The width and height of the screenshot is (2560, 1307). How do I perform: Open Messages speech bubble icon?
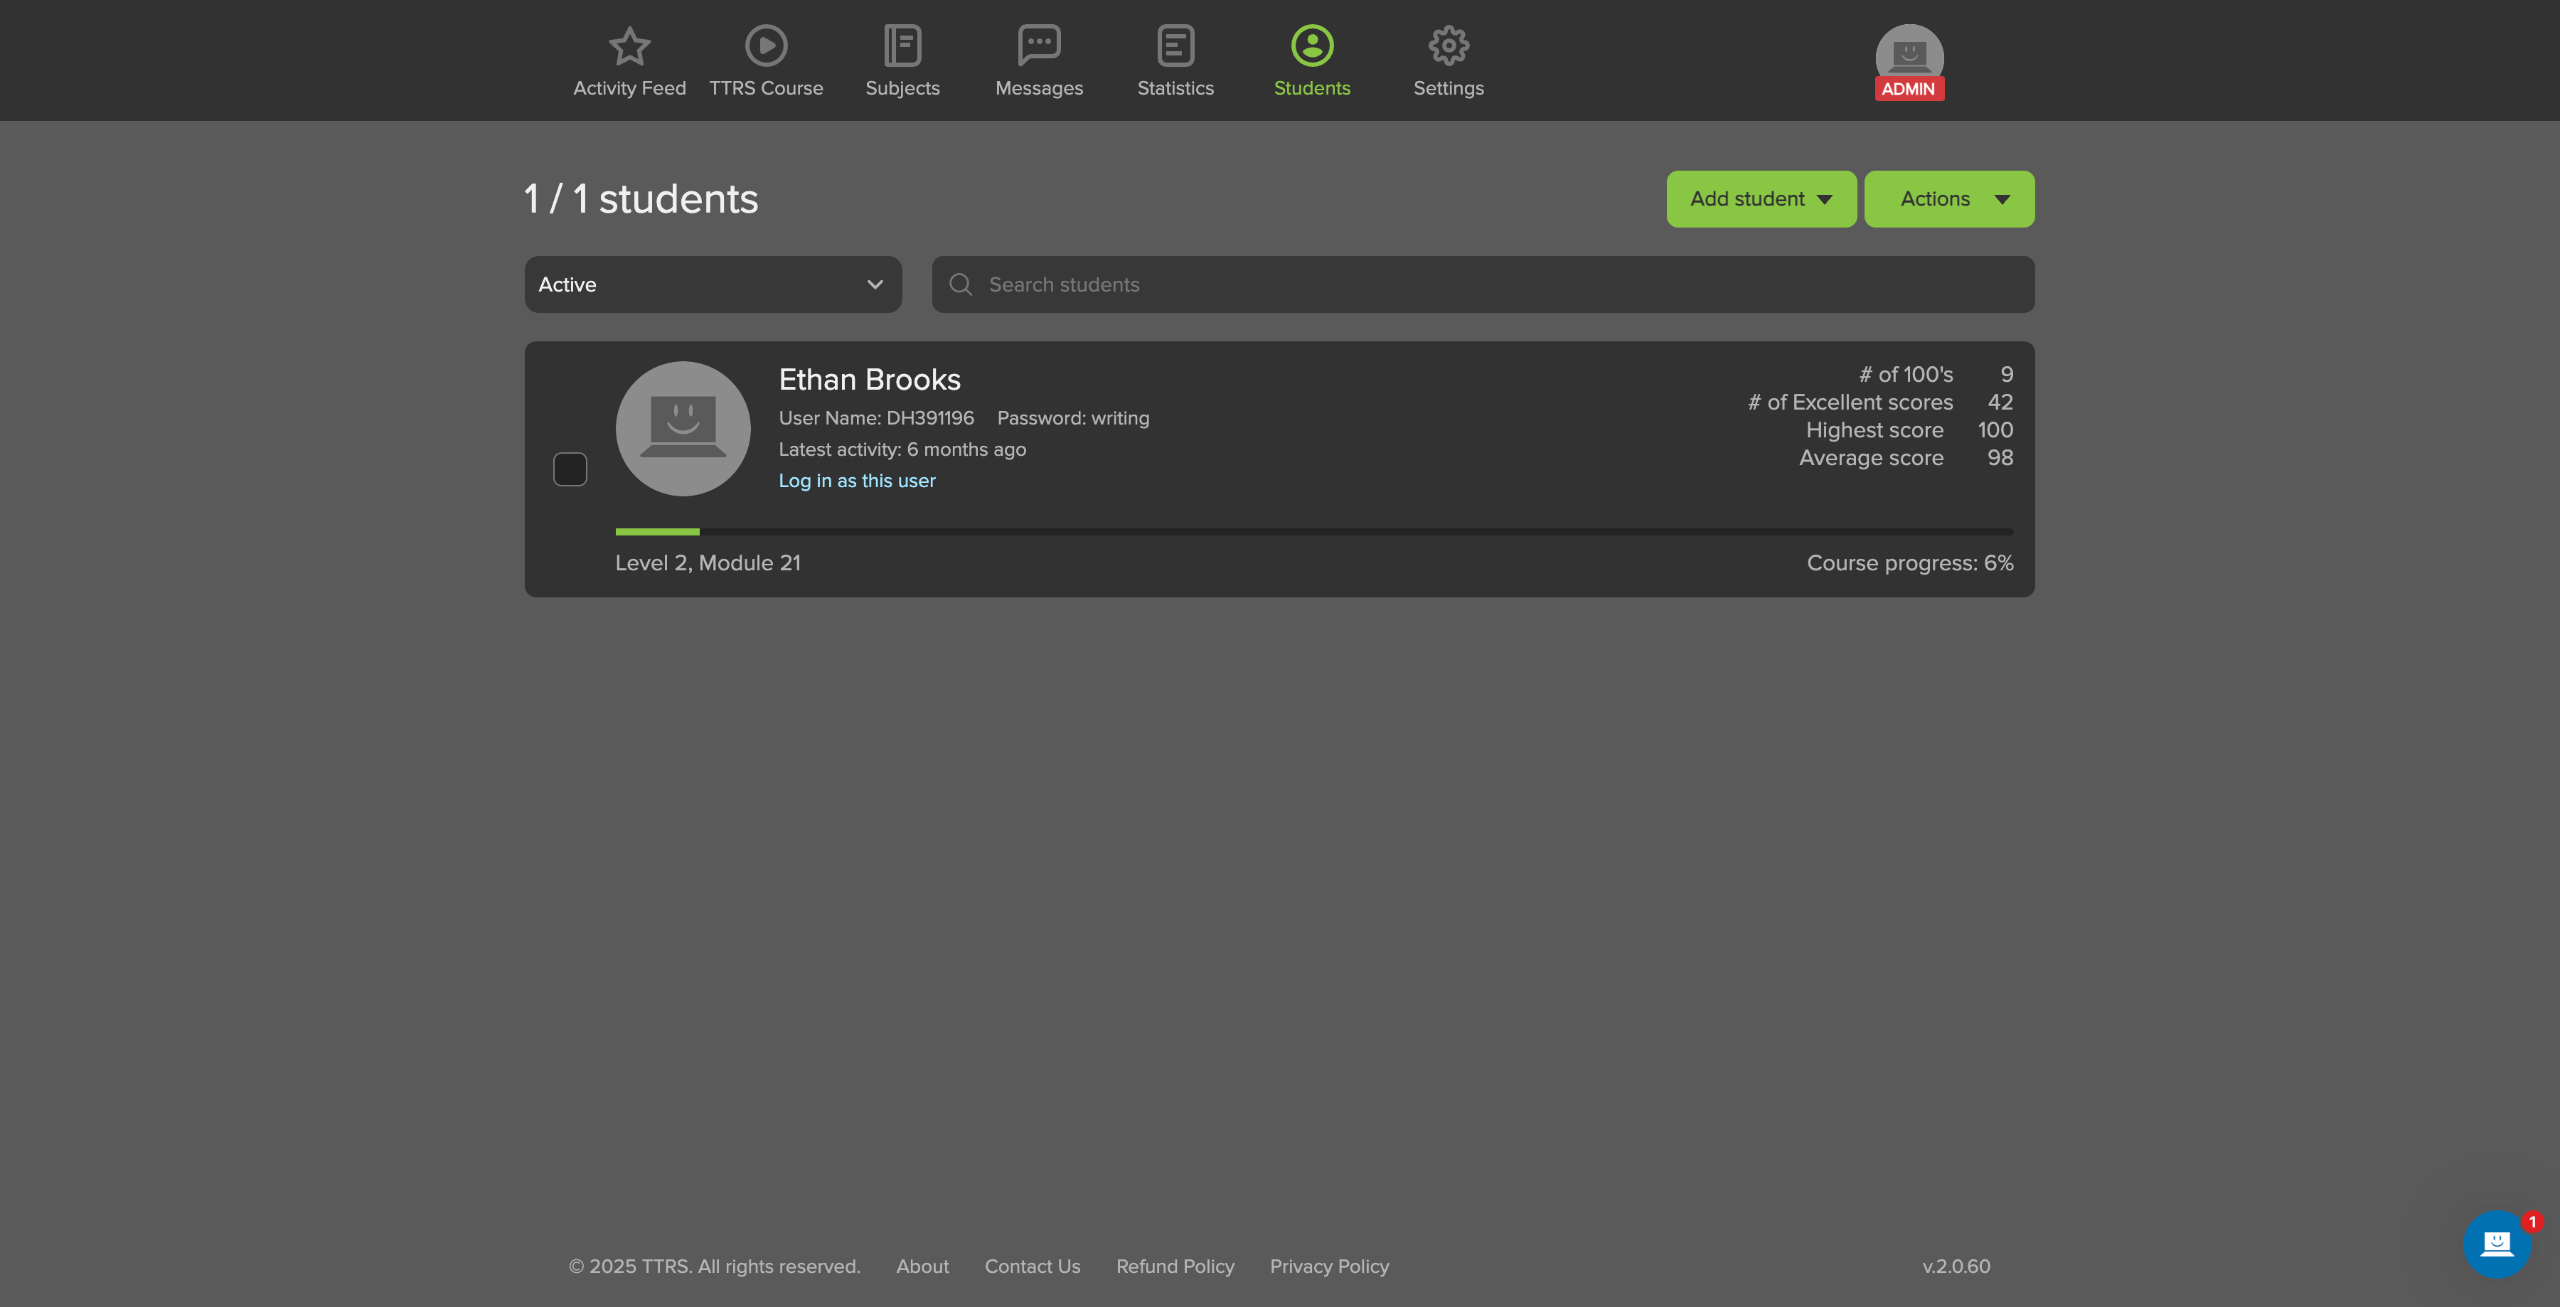coord(1038,46)
